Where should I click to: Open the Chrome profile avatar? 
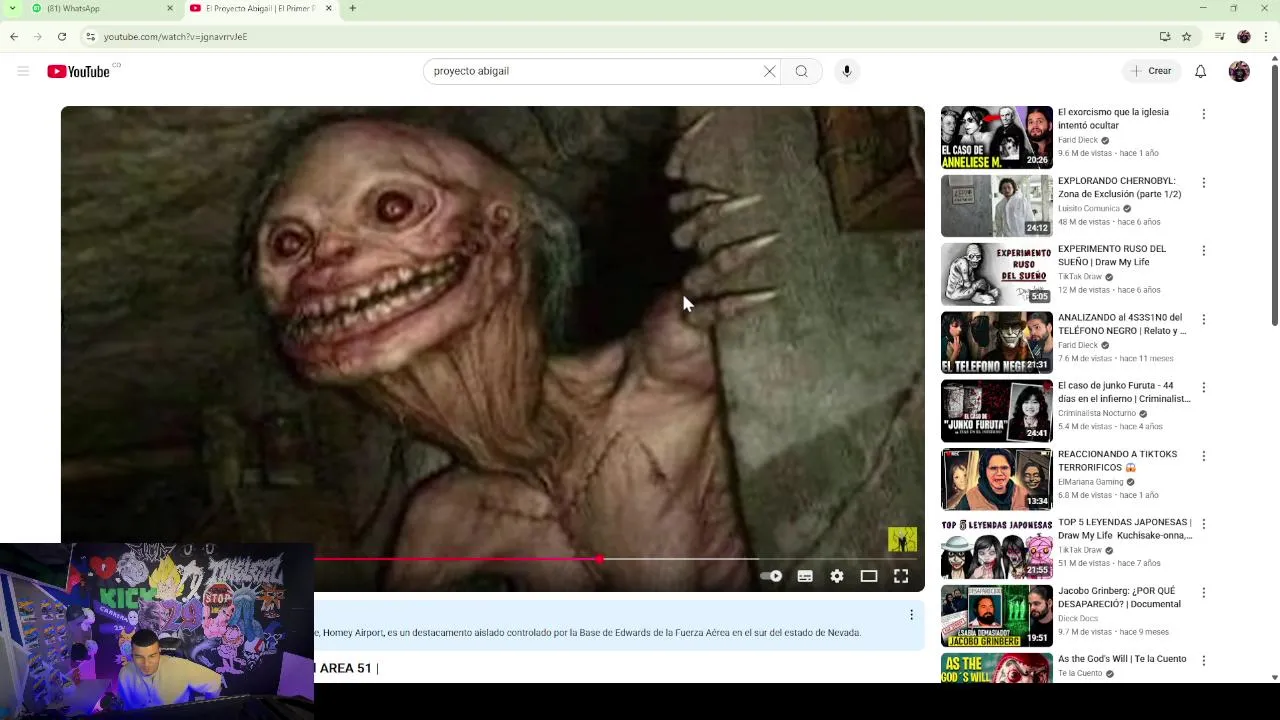coord(1244,37)
